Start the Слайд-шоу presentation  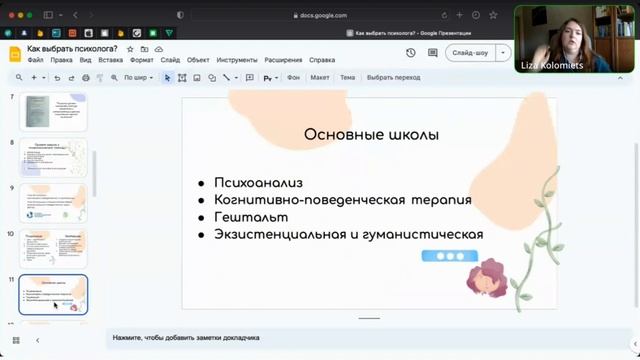tap(470, 53)
